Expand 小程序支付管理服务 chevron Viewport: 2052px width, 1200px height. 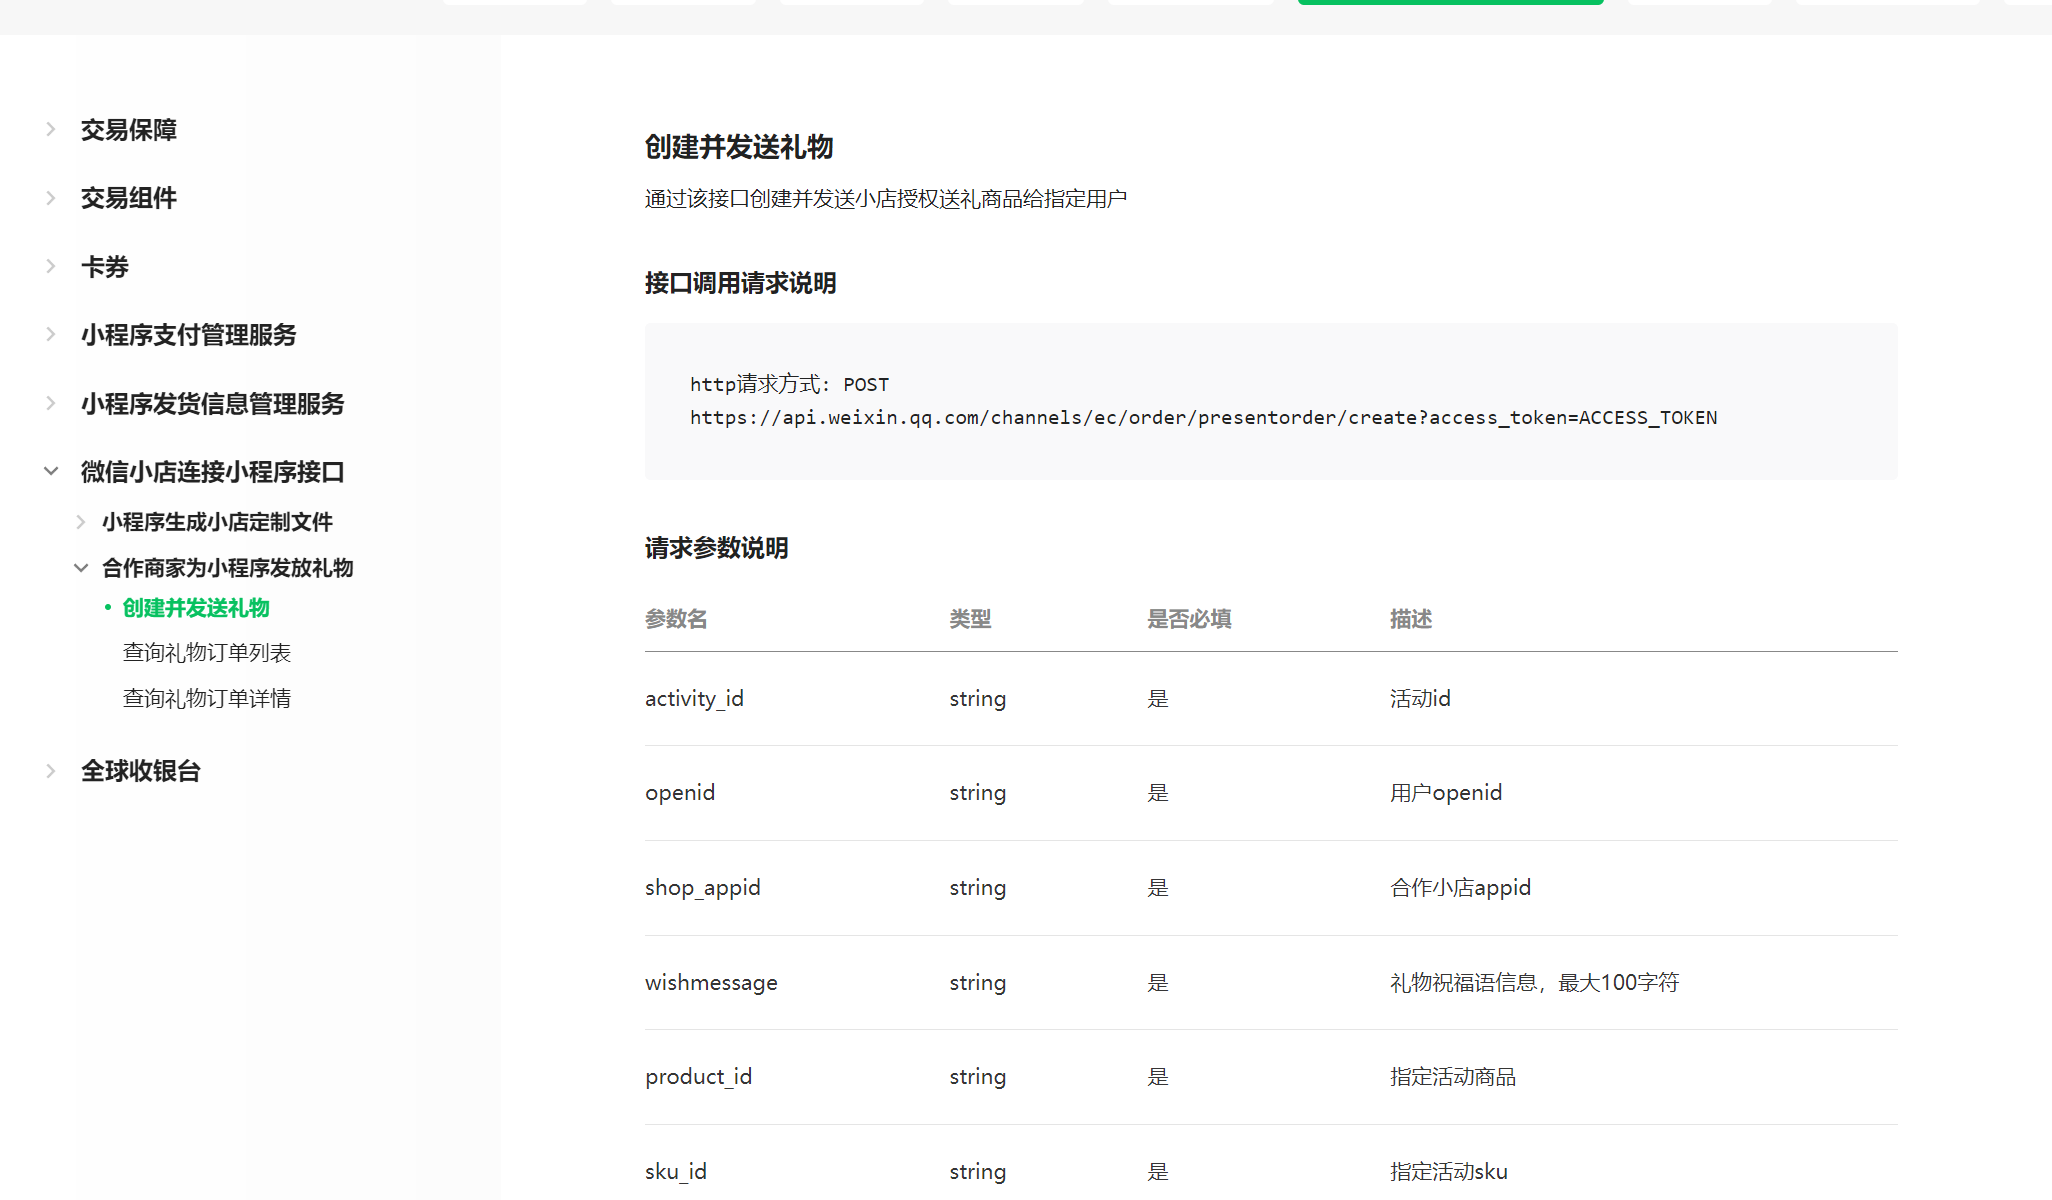[51, 335]
